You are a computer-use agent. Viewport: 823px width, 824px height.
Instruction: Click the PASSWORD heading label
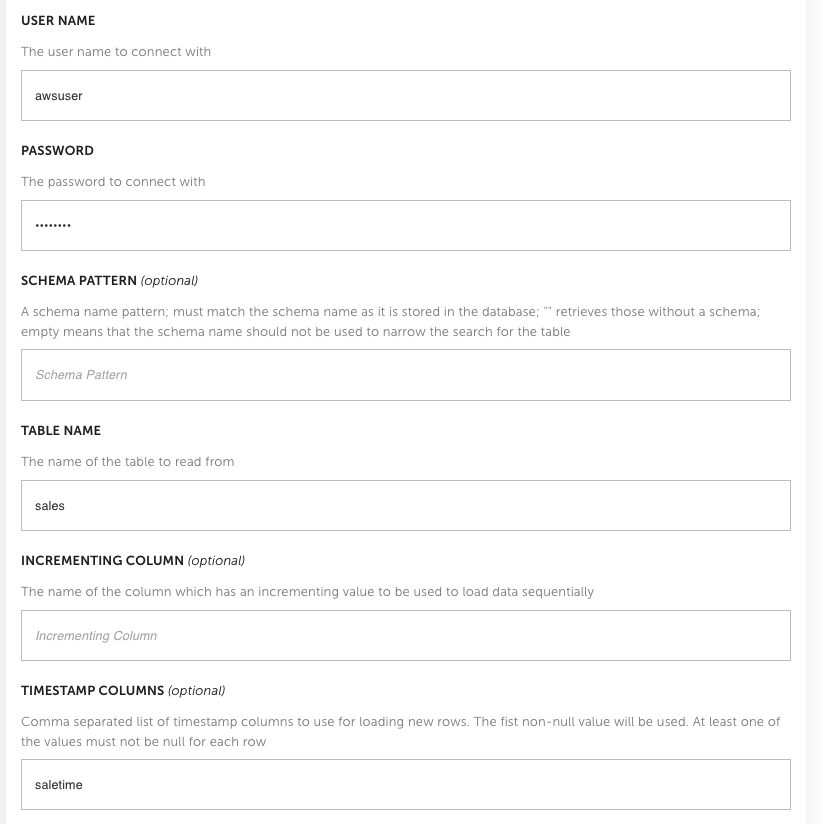click(x=57, y=151)
